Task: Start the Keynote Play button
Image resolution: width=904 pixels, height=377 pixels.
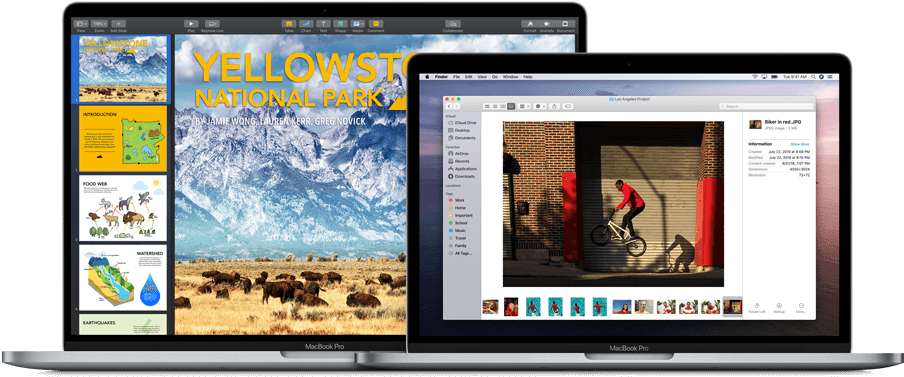Action: pos(191,24)
